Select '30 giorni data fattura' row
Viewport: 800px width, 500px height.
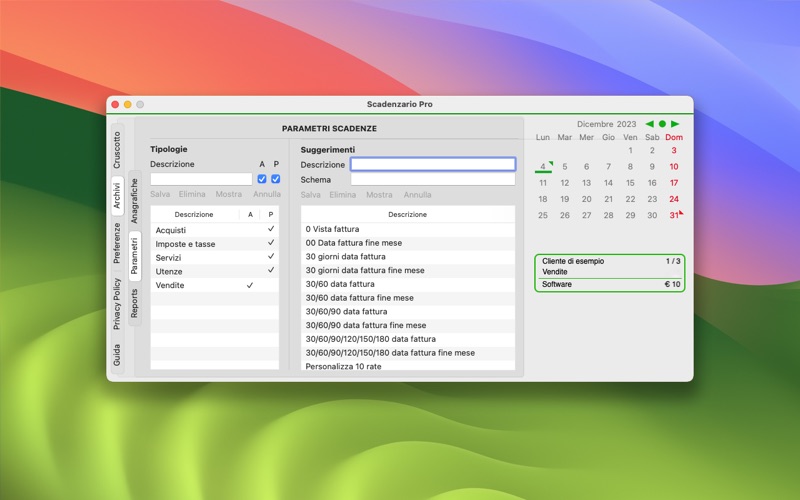408,257
